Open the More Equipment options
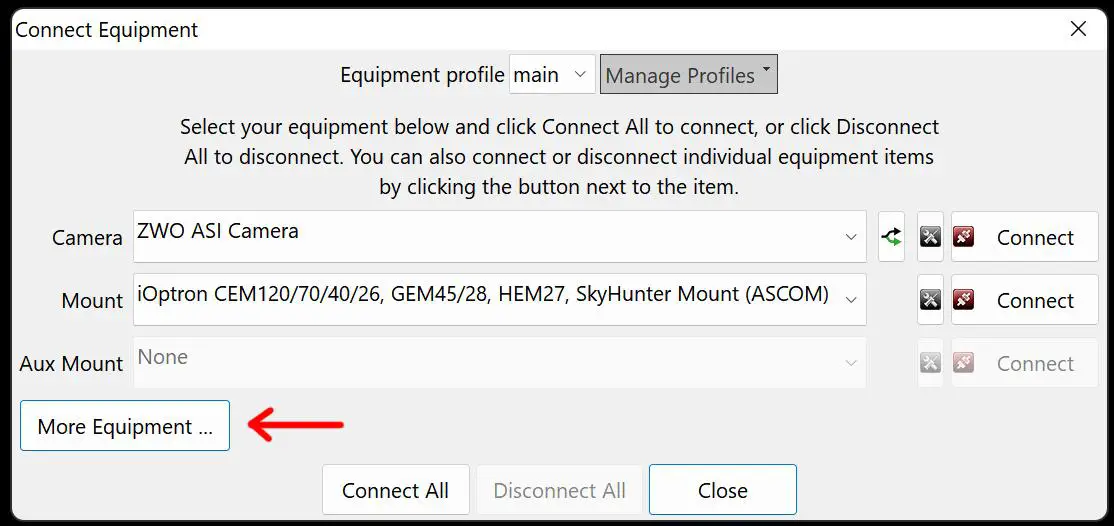Screen dimensions: 1114x526 click(125, 426)
